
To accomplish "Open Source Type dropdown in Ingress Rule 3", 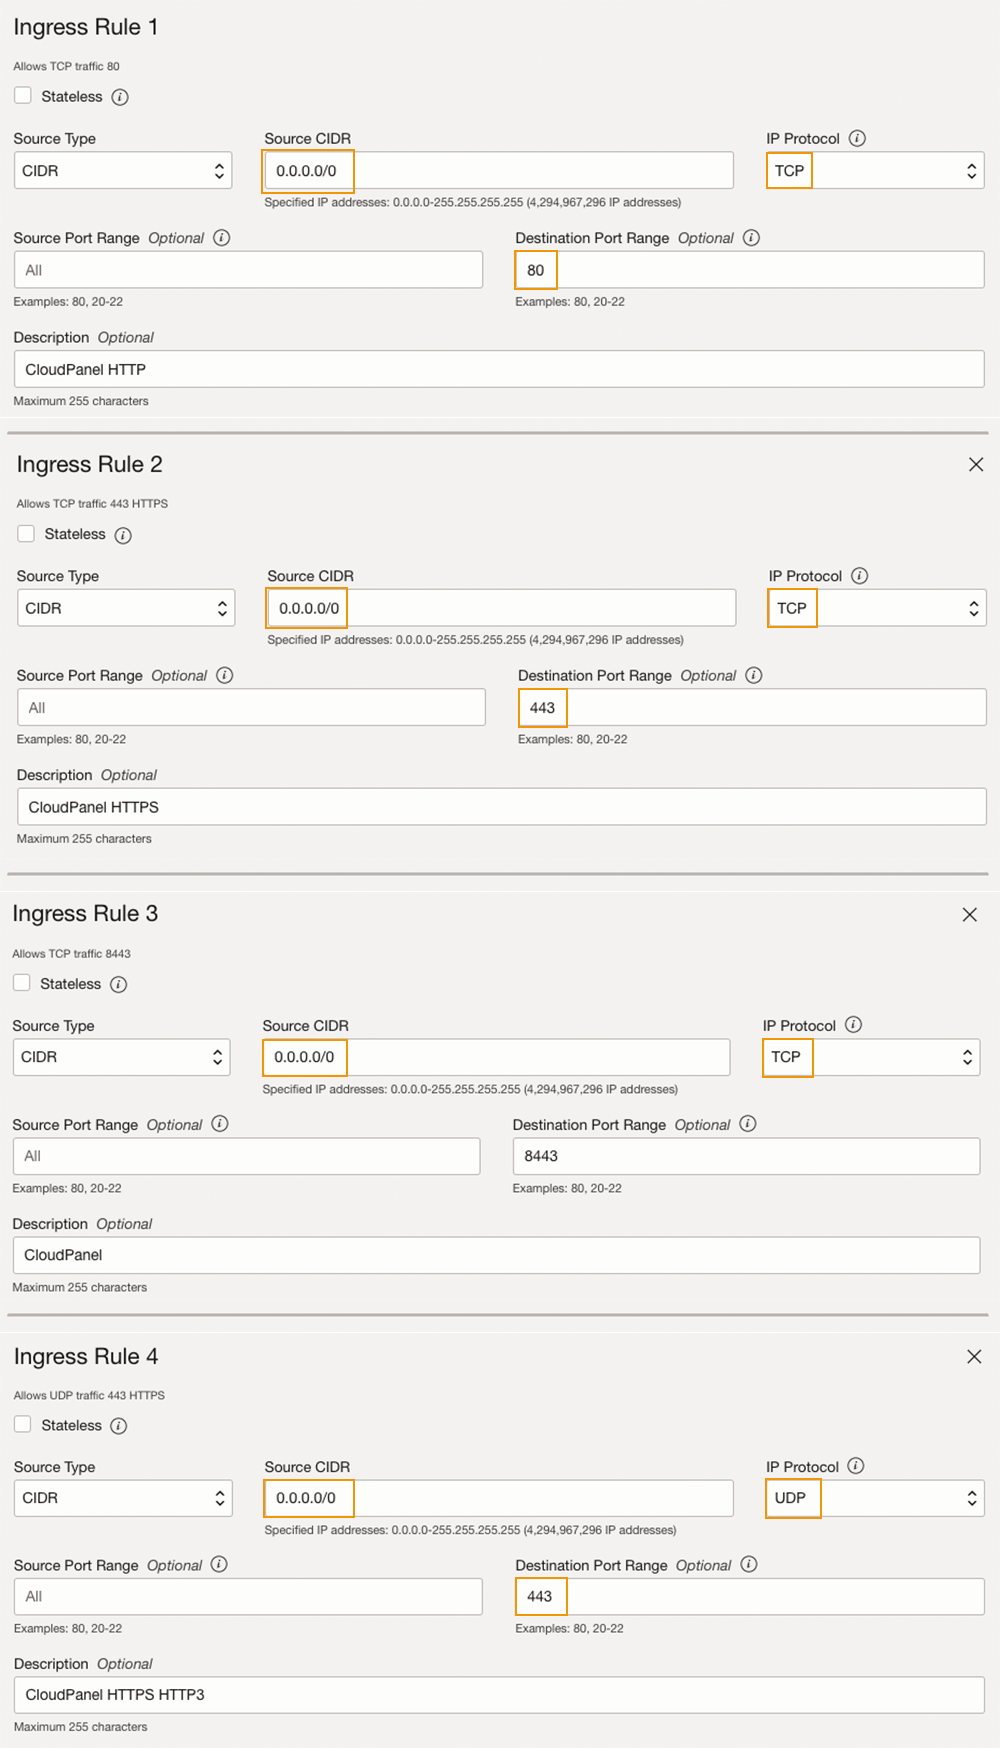I will coord(121,1057).
